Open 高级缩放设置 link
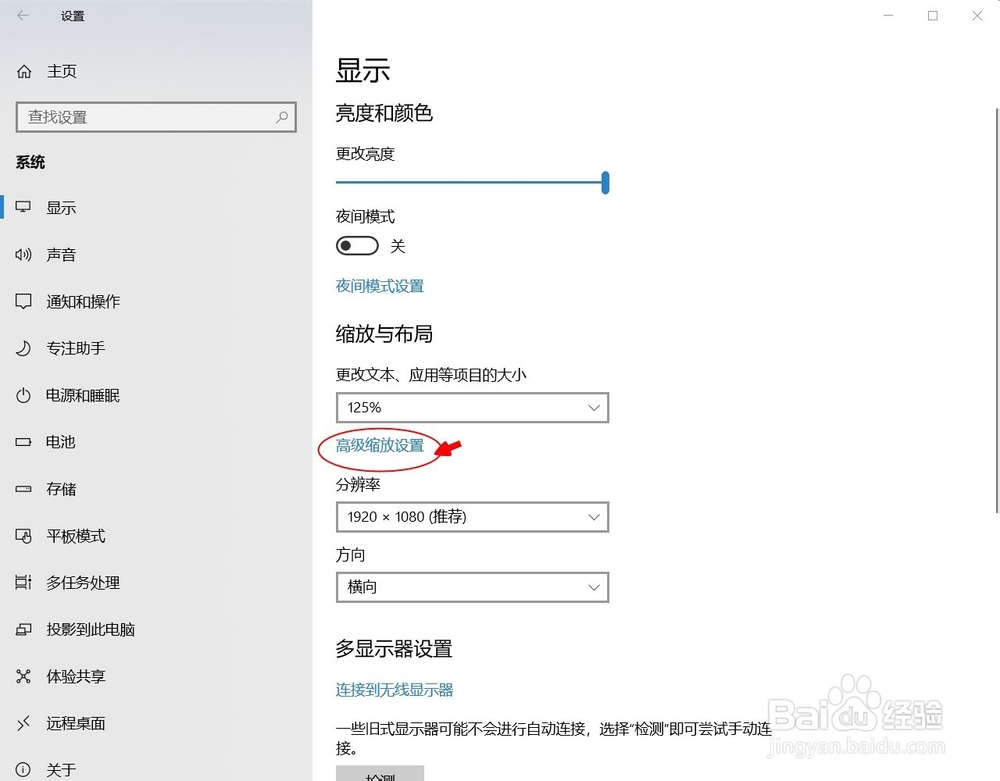1000x781 pixels. tap(379, 448)
